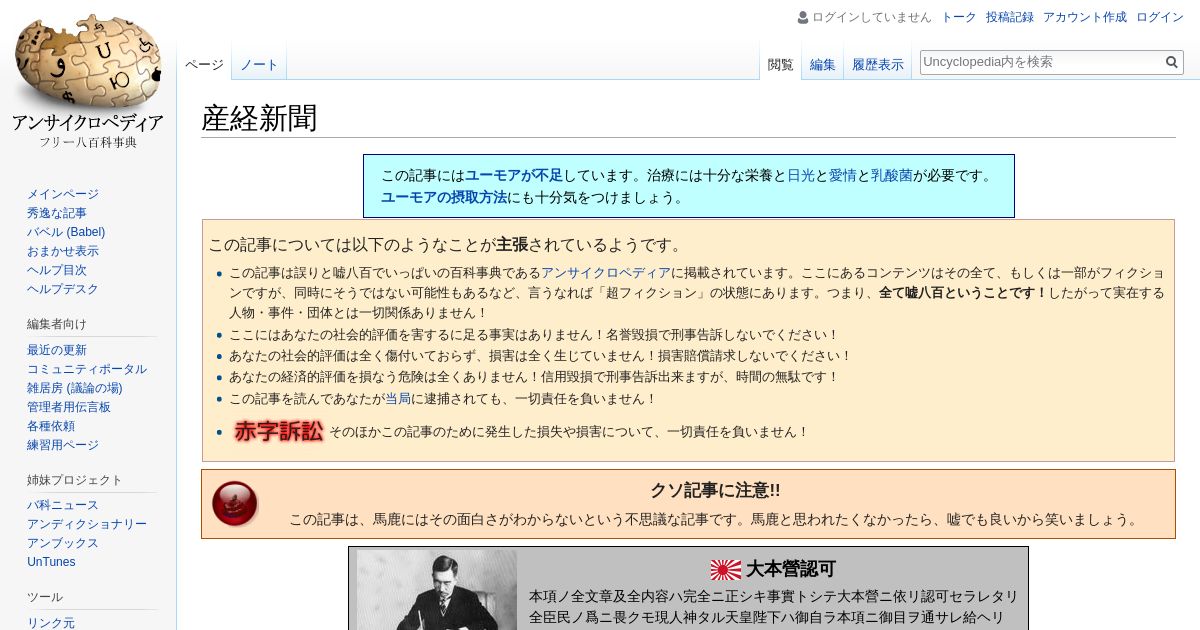This screenshot has width=1200, height=630.
Task: Click the rising sun flag icon
Action: (726, 570)
